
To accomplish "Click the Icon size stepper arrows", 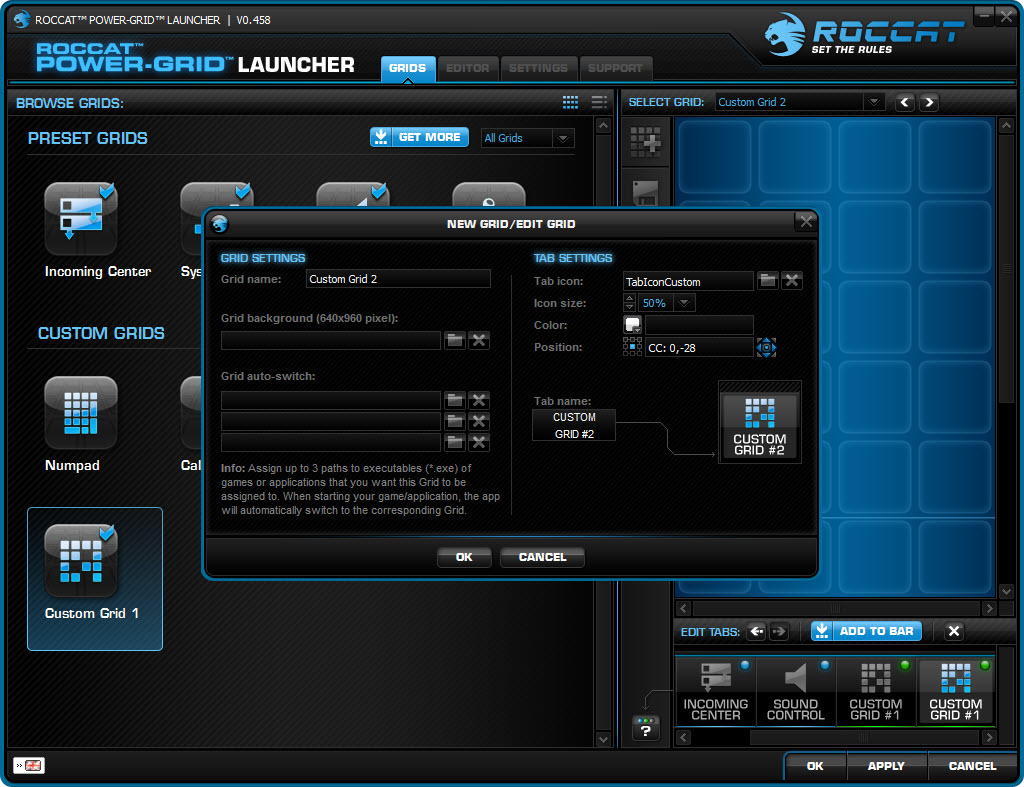I will (630, 302).
